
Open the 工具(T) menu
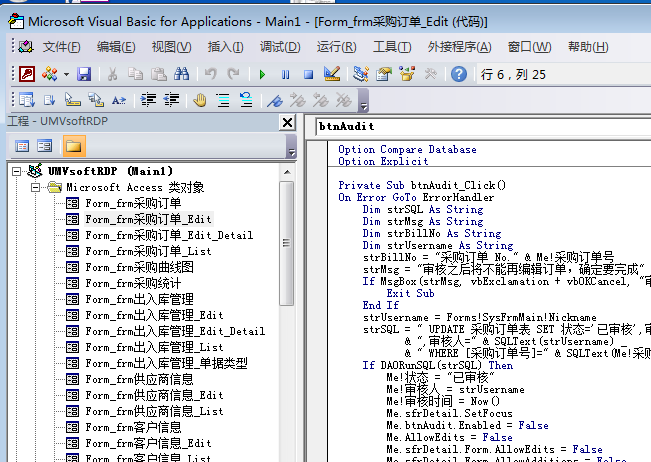coord(392,47)
